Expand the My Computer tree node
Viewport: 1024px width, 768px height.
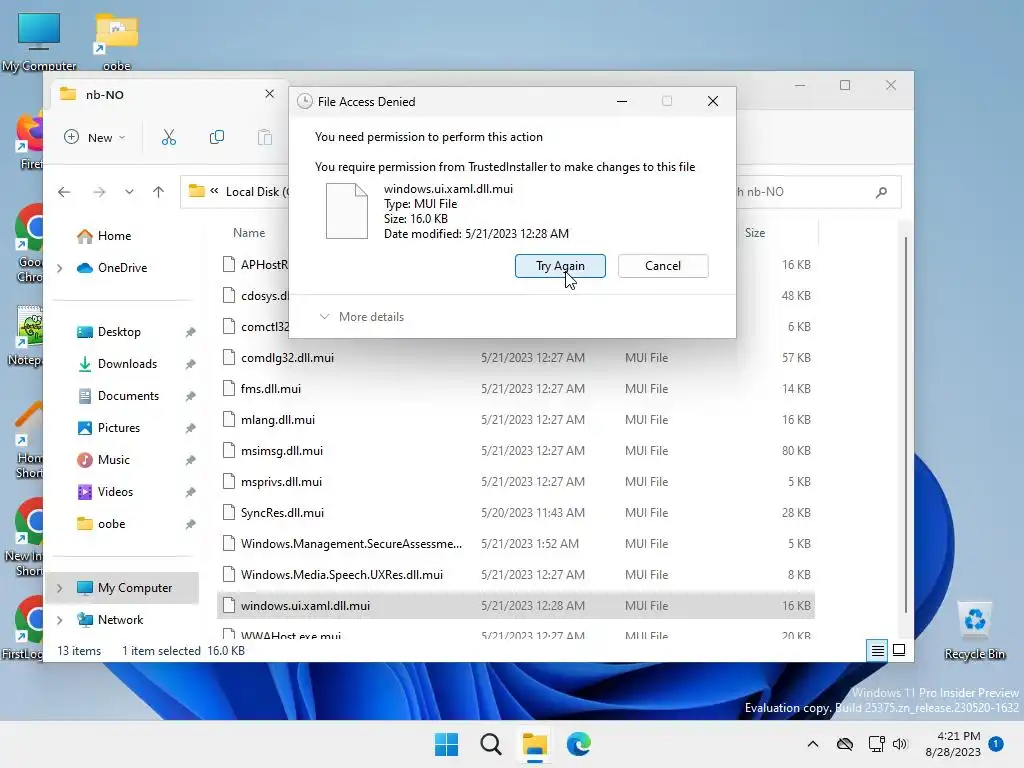60,588
